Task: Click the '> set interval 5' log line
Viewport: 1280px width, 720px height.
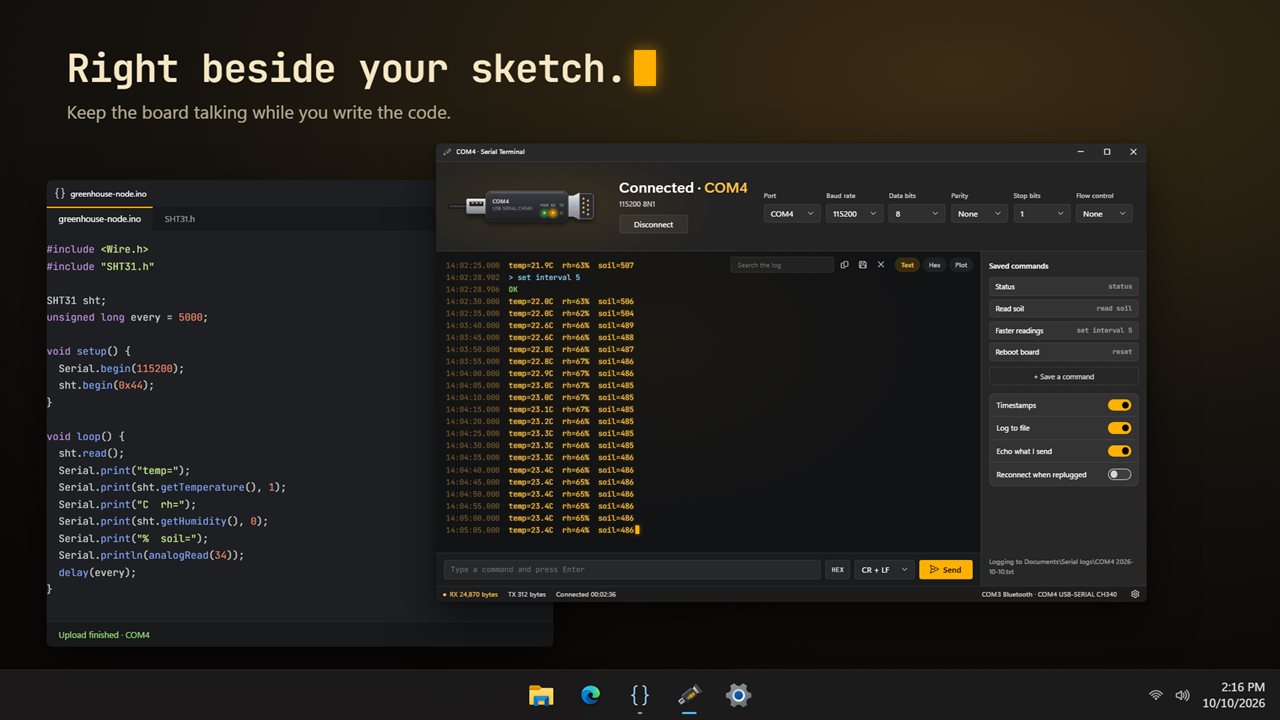Action: 544,277
